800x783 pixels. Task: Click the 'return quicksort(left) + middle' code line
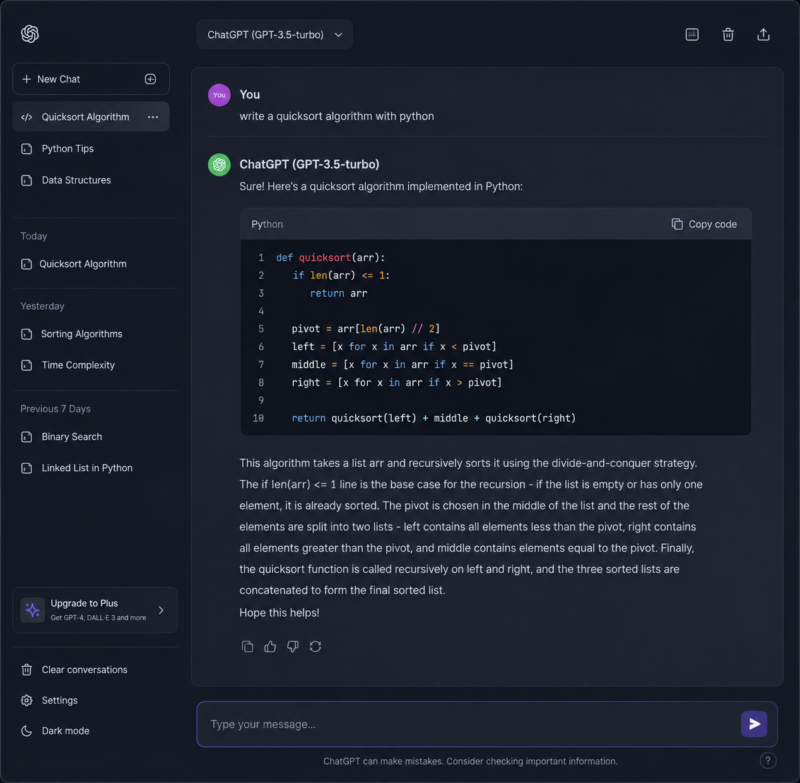[434, 418]
